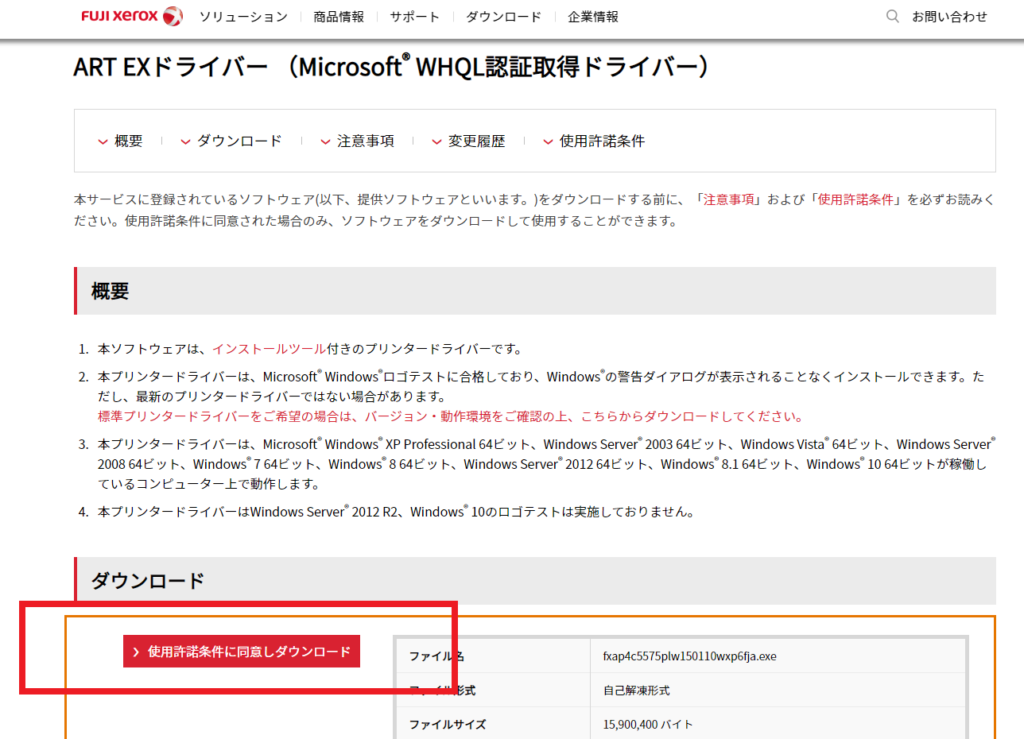Click the chevron icon beside 概要
1024x739 pixels.
pyautogui.click(x=102, y=142)
